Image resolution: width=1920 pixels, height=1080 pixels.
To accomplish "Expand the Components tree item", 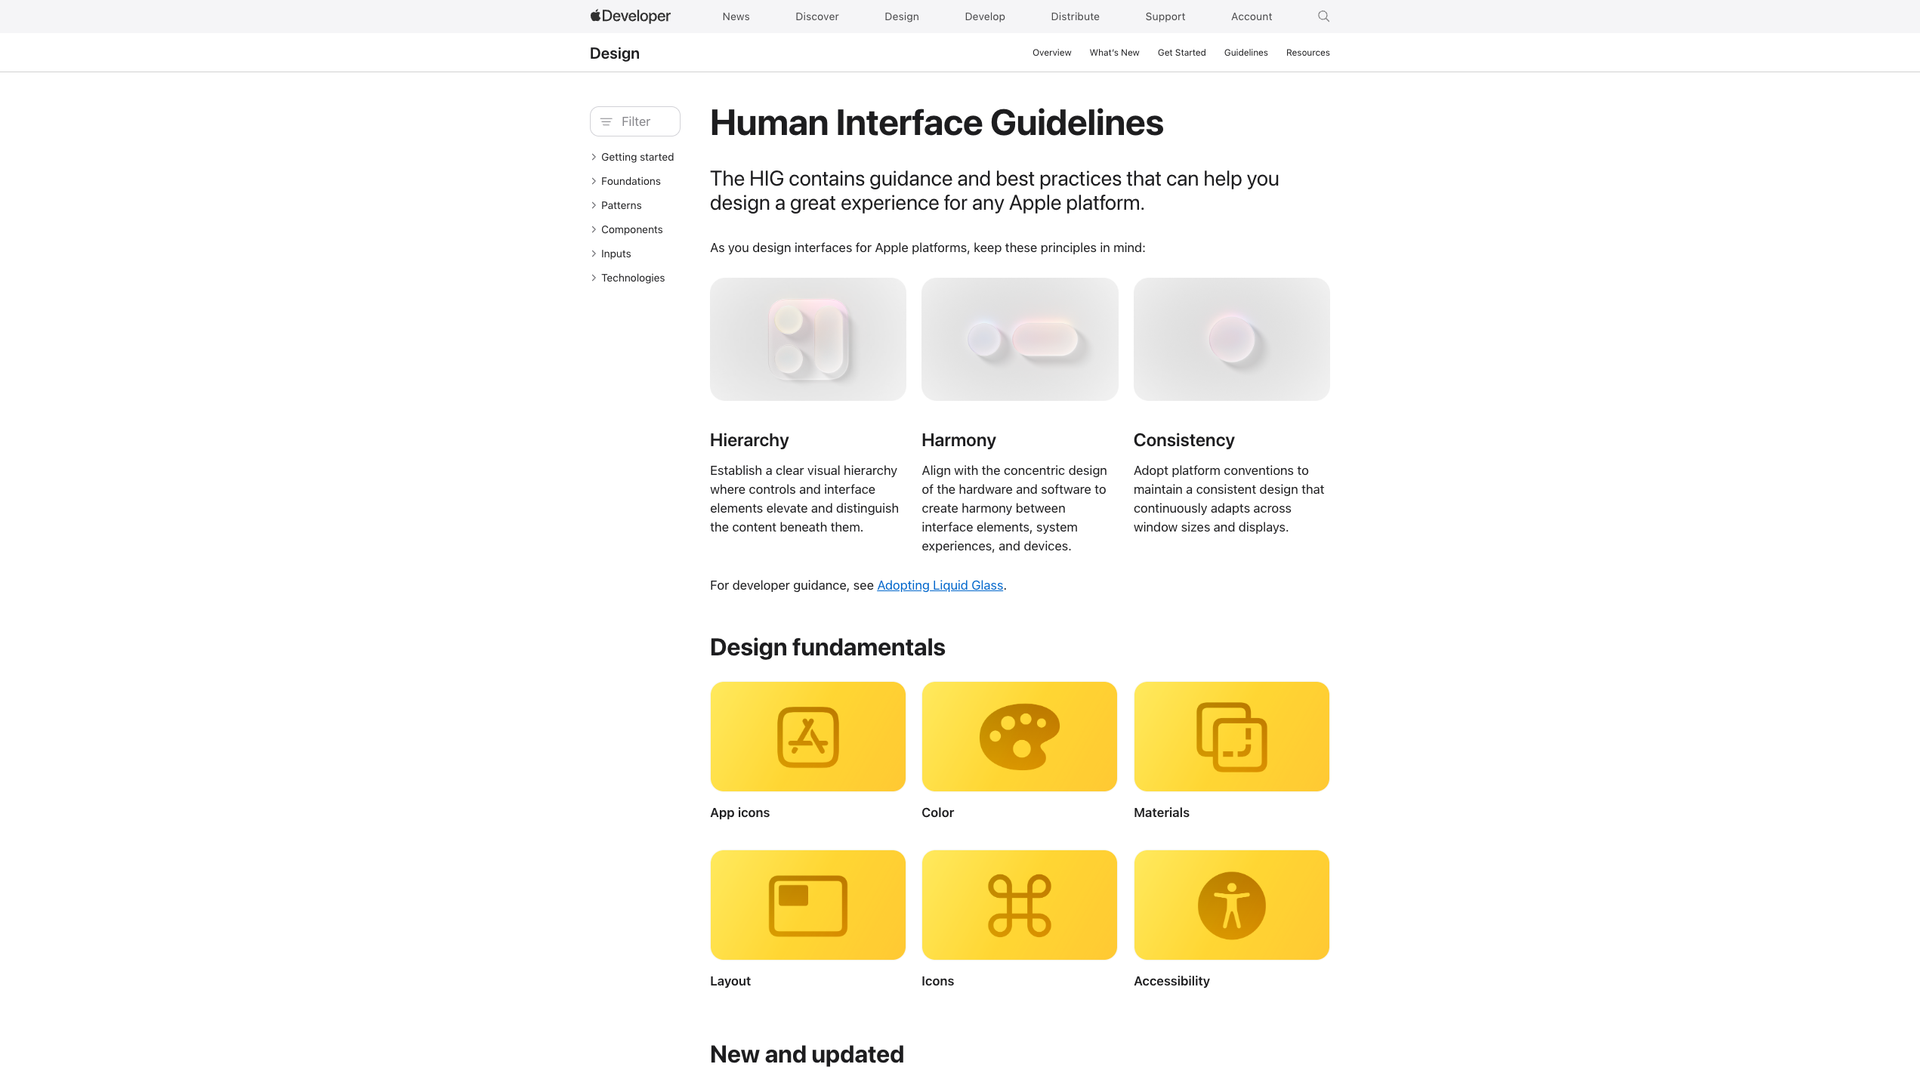I will click(631, 229).
